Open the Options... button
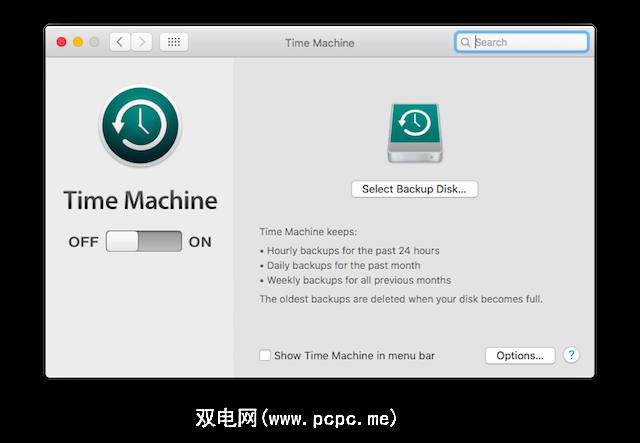Image resolution: width=640 pixels, height=443 pixels. [520, 356]
